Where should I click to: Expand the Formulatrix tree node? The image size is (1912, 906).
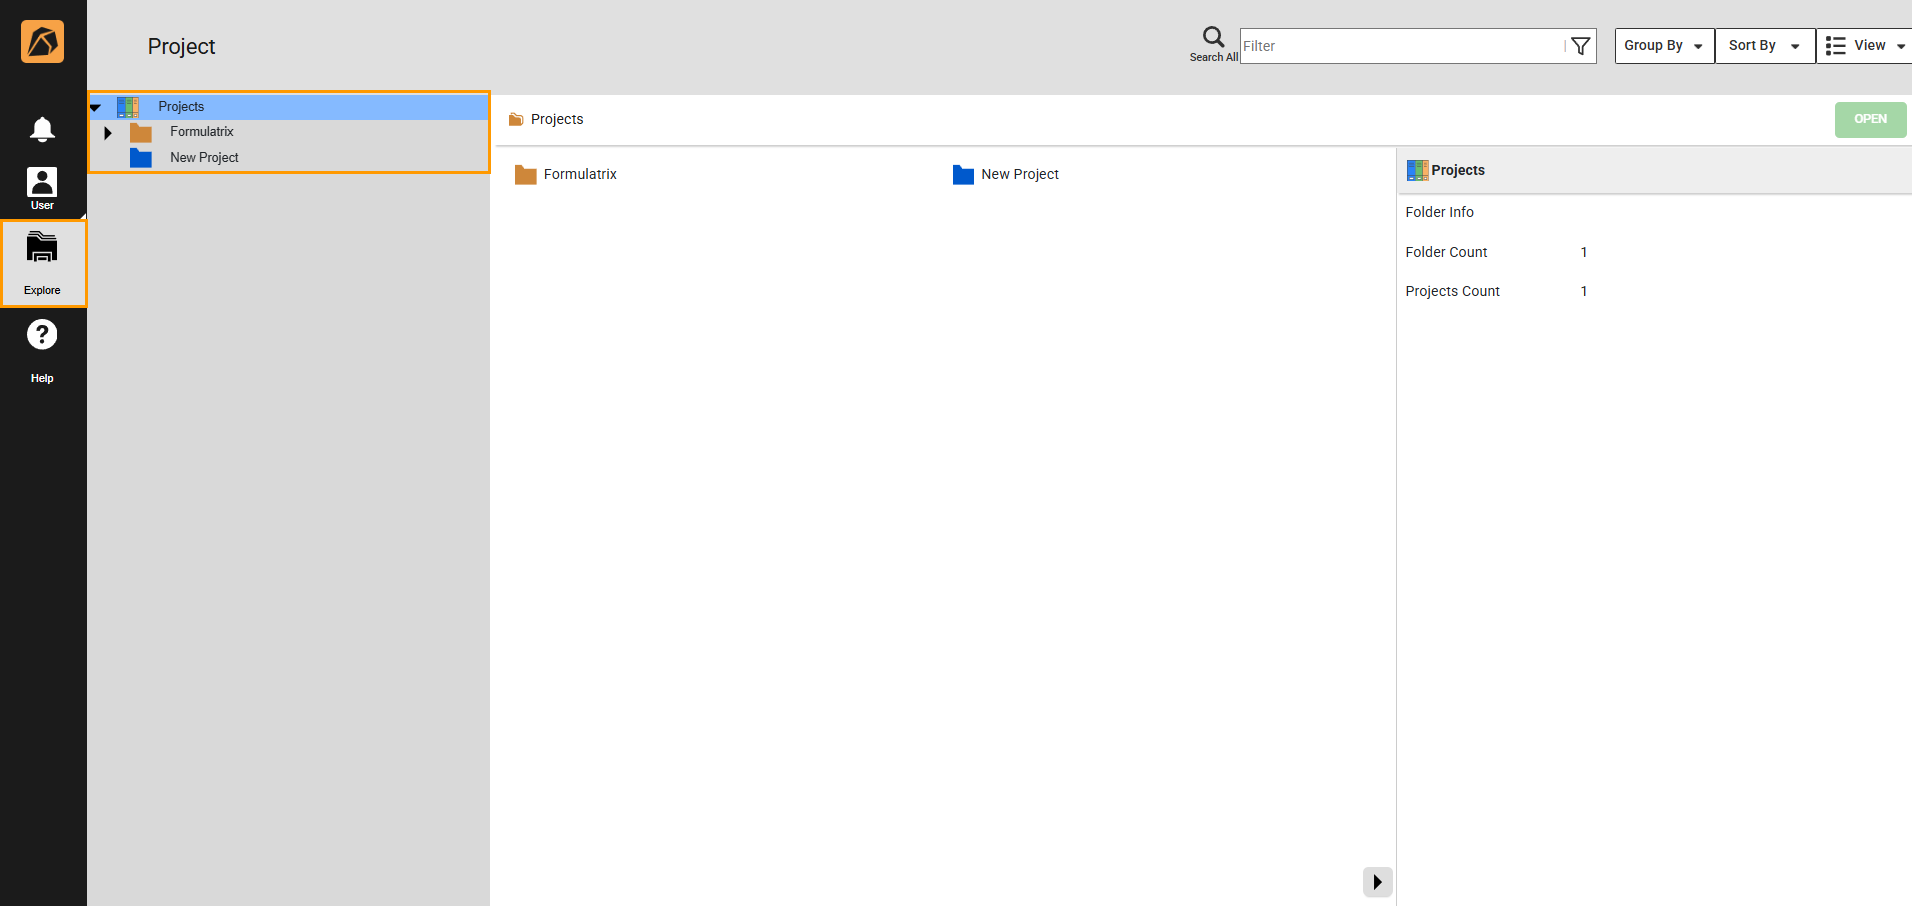coord(108,133)
